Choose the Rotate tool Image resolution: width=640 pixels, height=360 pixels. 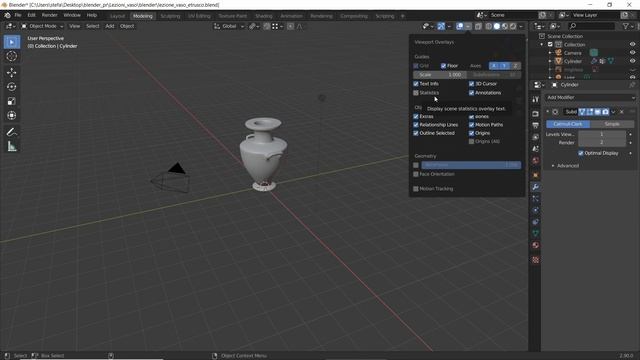click(x=12, y=87)
